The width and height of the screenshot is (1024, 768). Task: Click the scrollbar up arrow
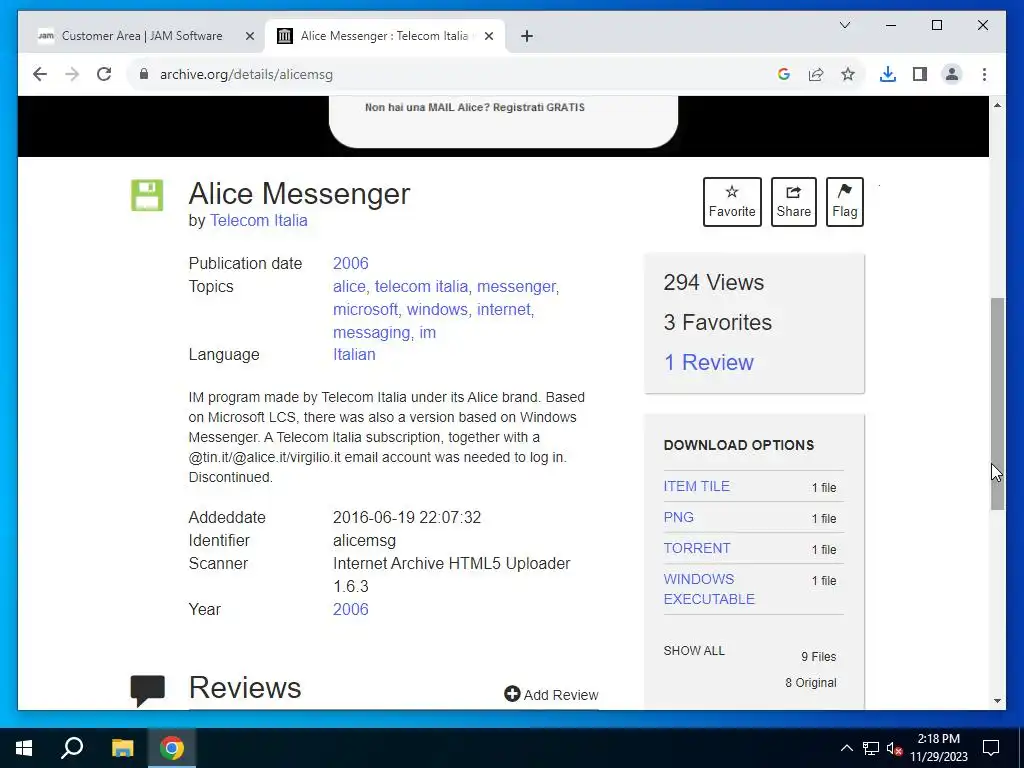click(x=997, y=105)
